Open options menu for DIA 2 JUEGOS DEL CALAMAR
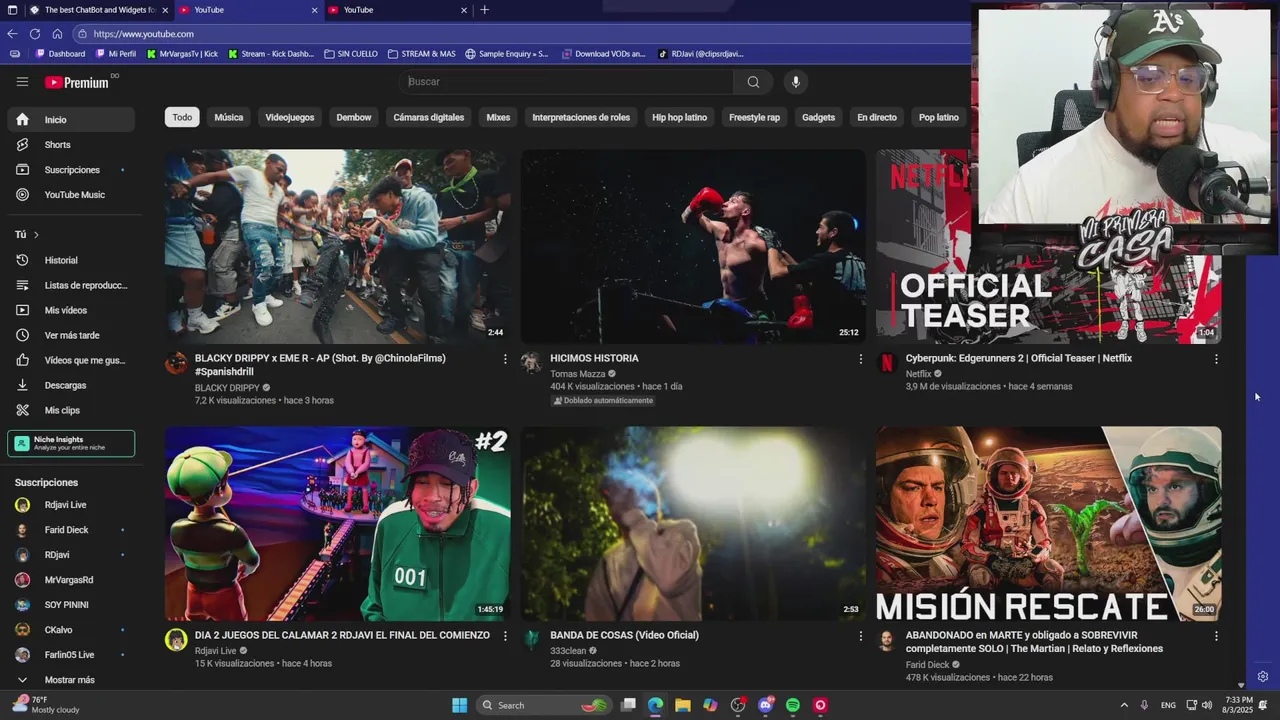This screenshot has width=1280, height=720. tap(505, 636)
